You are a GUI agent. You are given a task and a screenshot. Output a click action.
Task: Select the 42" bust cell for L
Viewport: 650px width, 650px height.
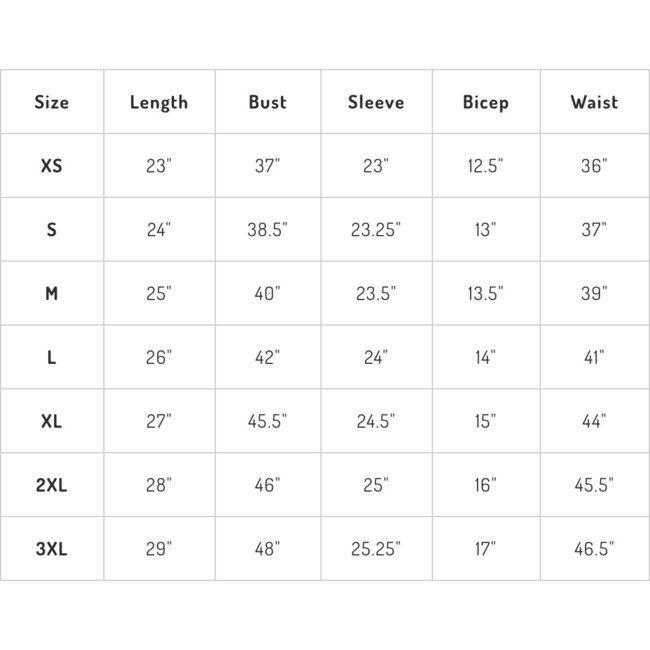pyautogui.click(x=267, y=358)
